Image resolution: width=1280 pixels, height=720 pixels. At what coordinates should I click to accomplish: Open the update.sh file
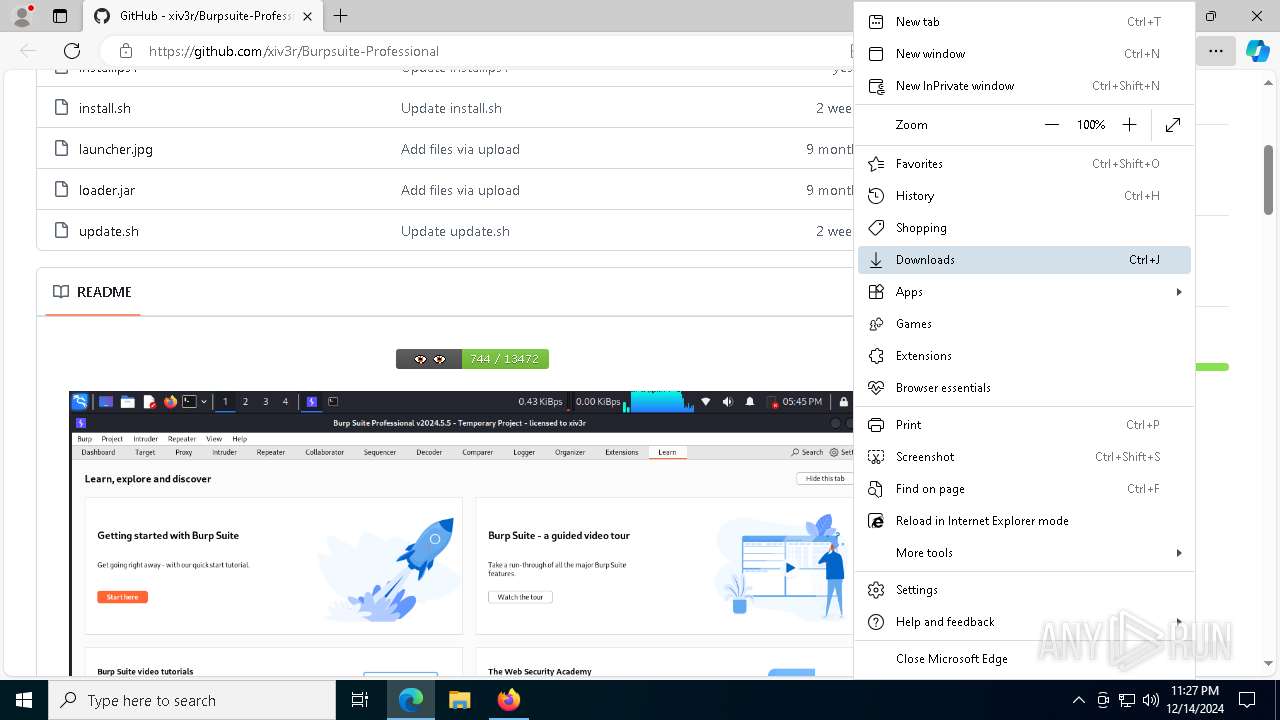coord(109,231)
